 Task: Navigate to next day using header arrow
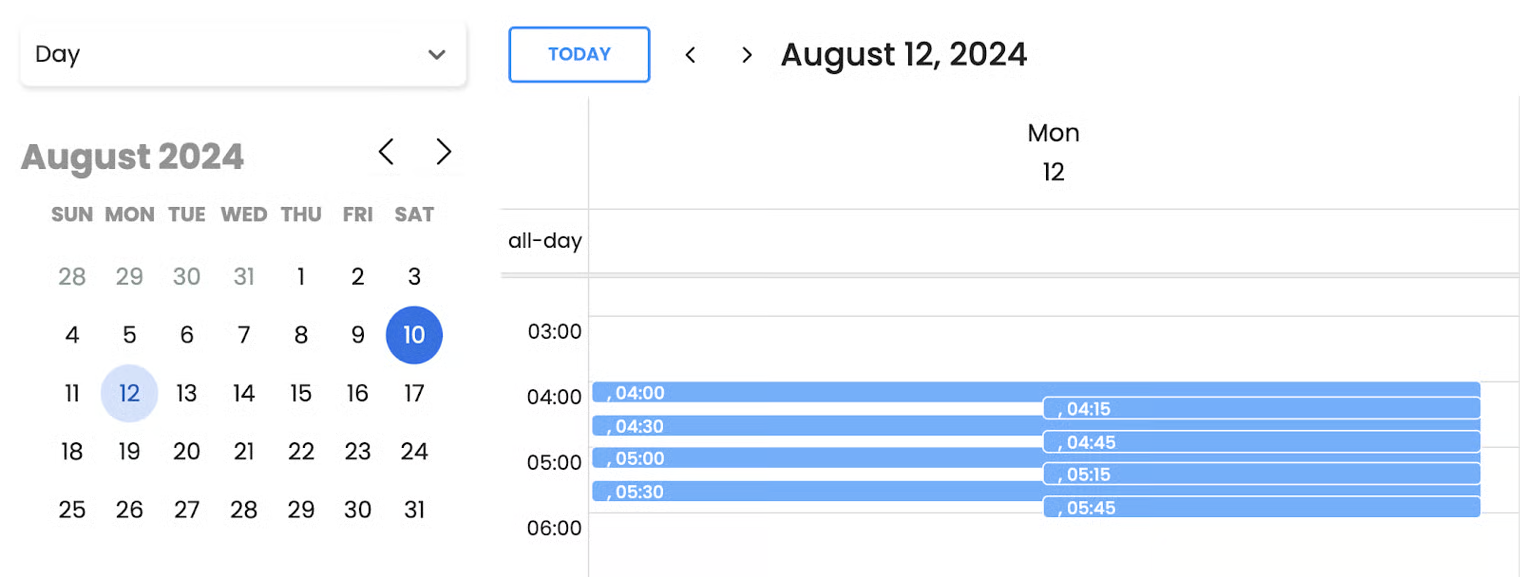pos(746,55)
